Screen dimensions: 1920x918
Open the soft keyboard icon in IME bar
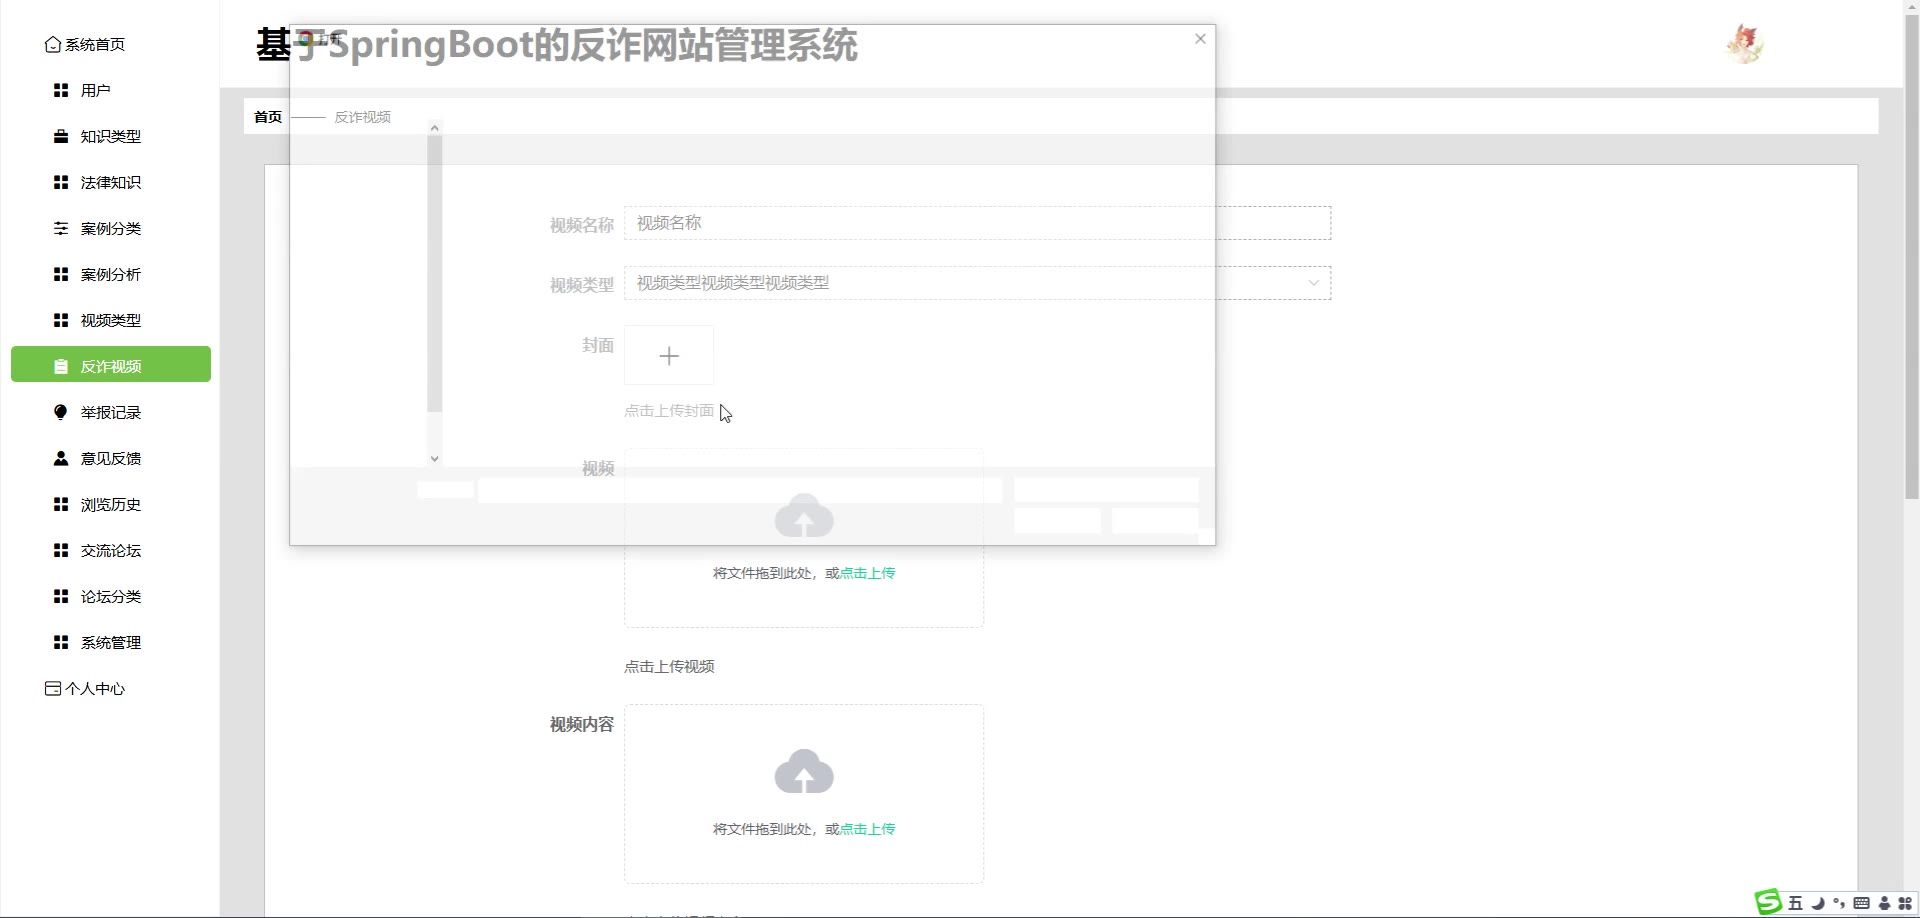tap(1861, 903)
